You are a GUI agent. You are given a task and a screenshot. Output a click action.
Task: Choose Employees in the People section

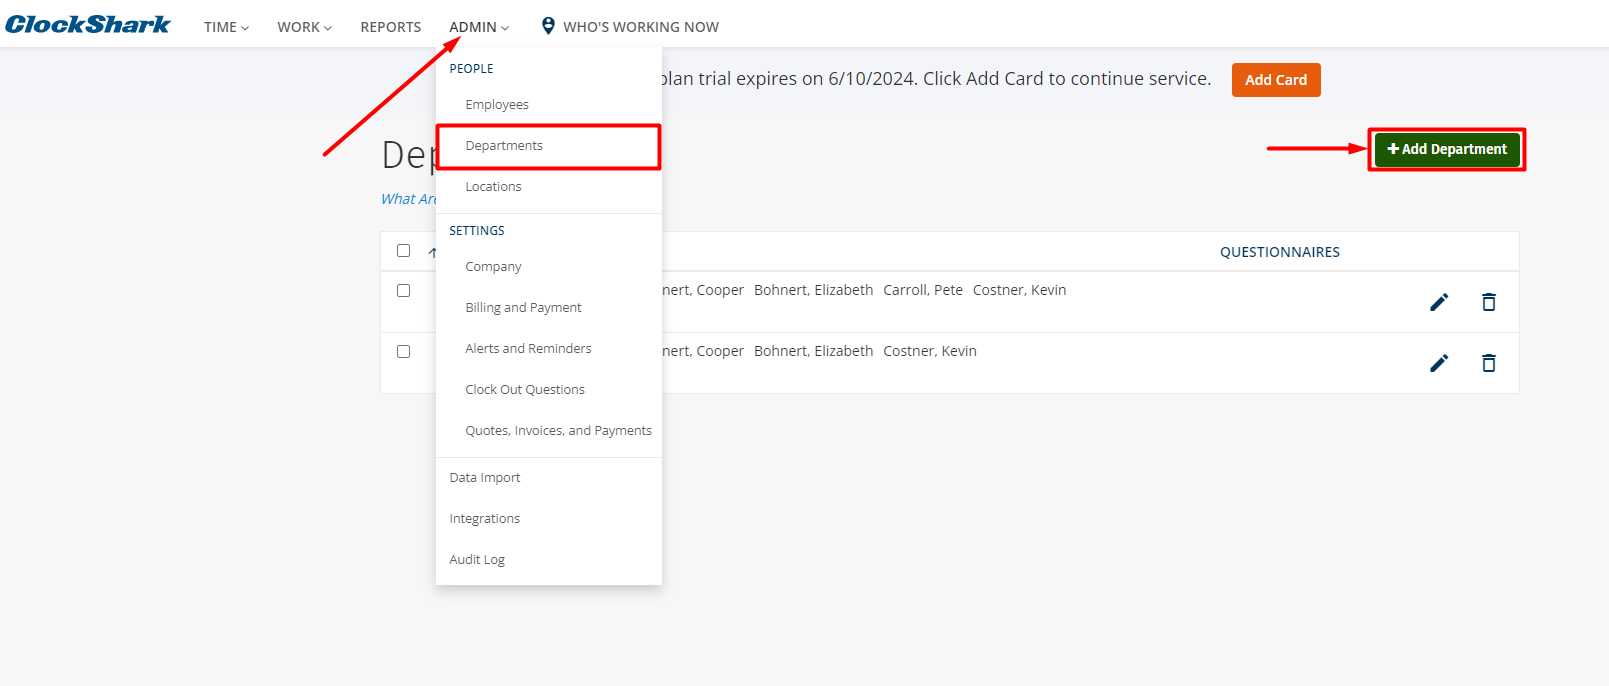click(497, 105)
